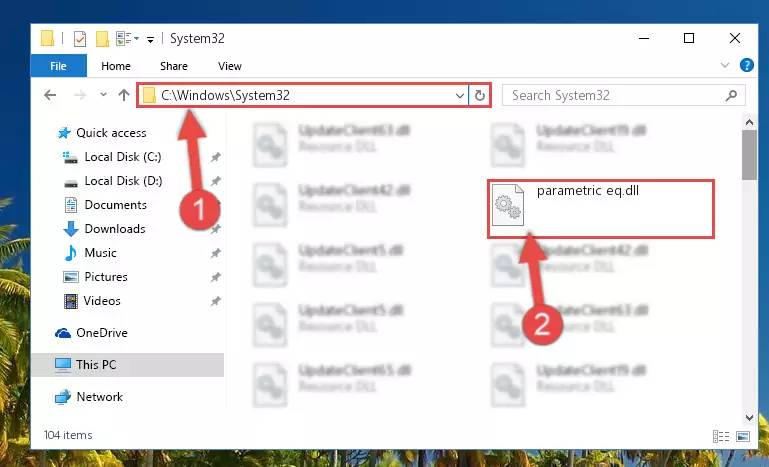Click the New folder icon in title bar
This screenshot has width=769, height=467.
coord(102,38)
